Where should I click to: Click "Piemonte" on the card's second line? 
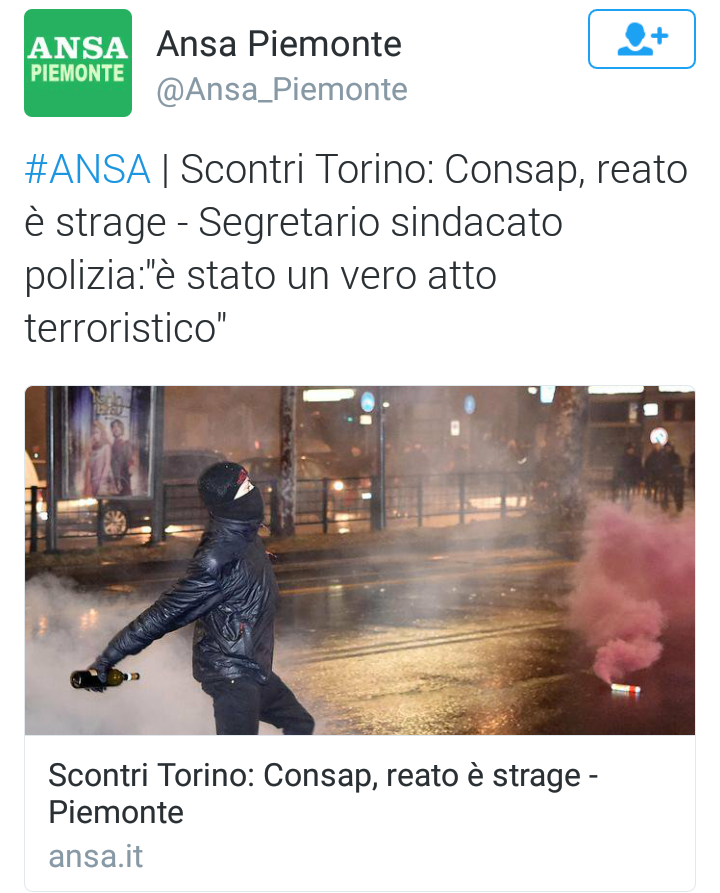pyautogui.click(x=116, y=812)
